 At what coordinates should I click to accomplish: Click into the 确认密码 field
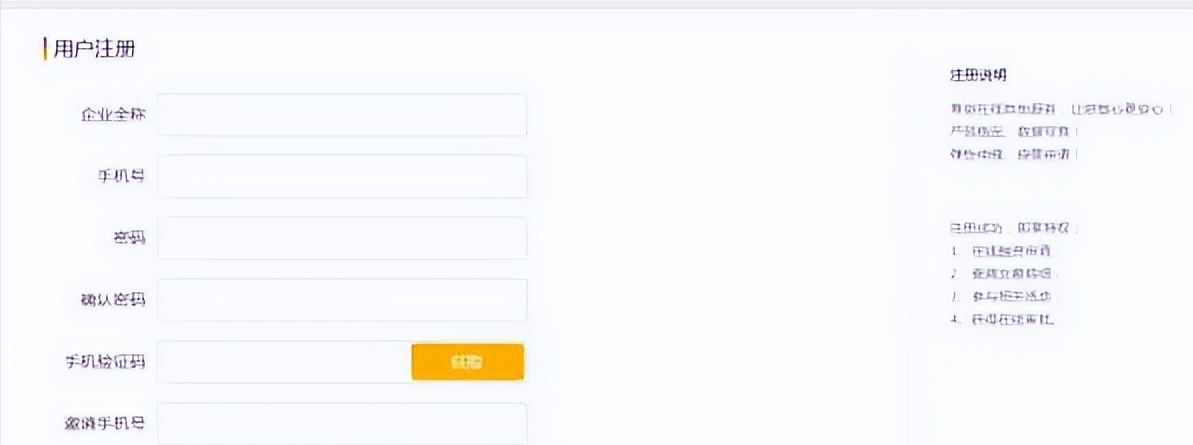(342, 300)
